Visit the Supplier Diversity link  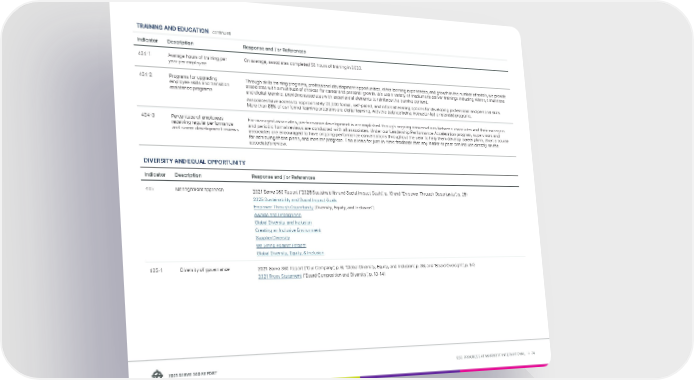coord(273,238)
